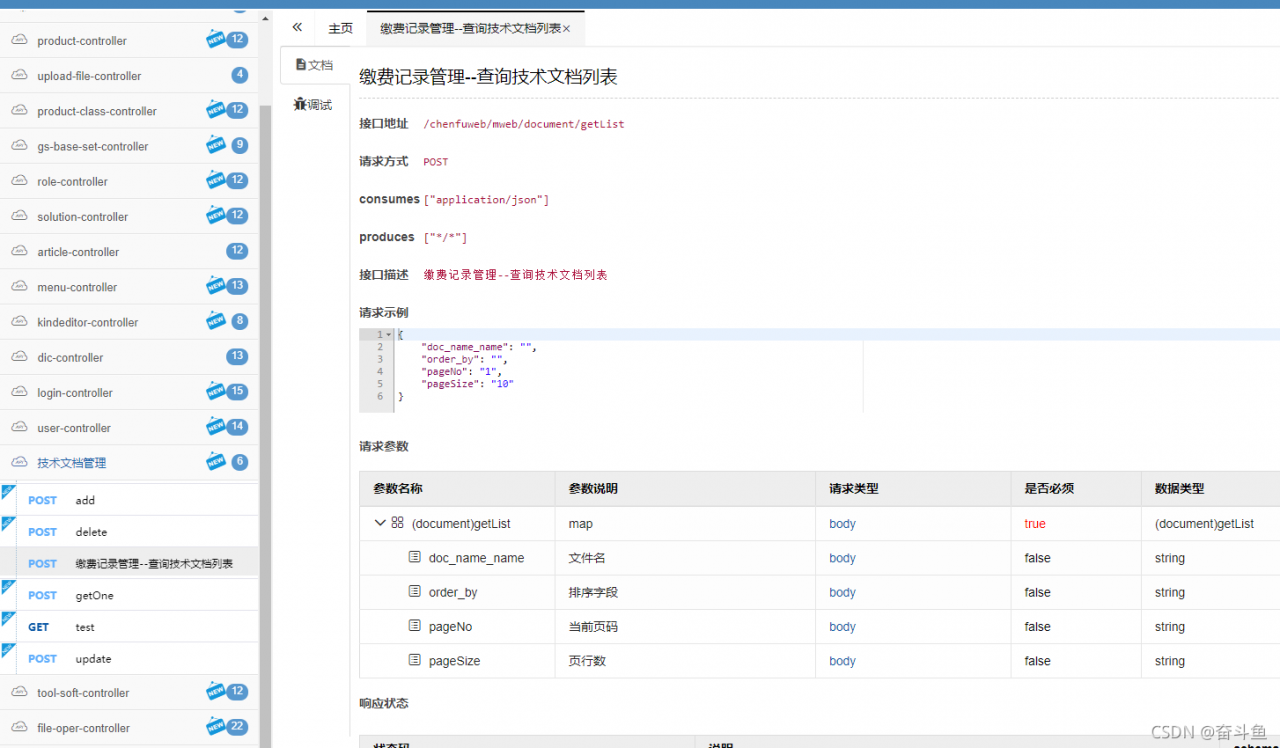Image resolution: width=1280 pixels, height=748 pixels.
Task: Click the cloud icon beside kindeditor-controller
Action: click(19, 321)
